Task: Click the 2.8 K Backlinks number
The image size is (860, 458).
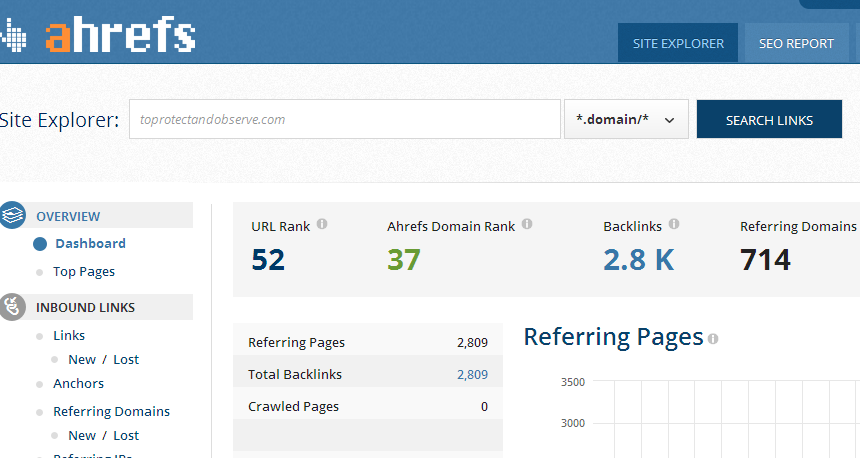Action: pyautogui.click(x=638, y=260)
